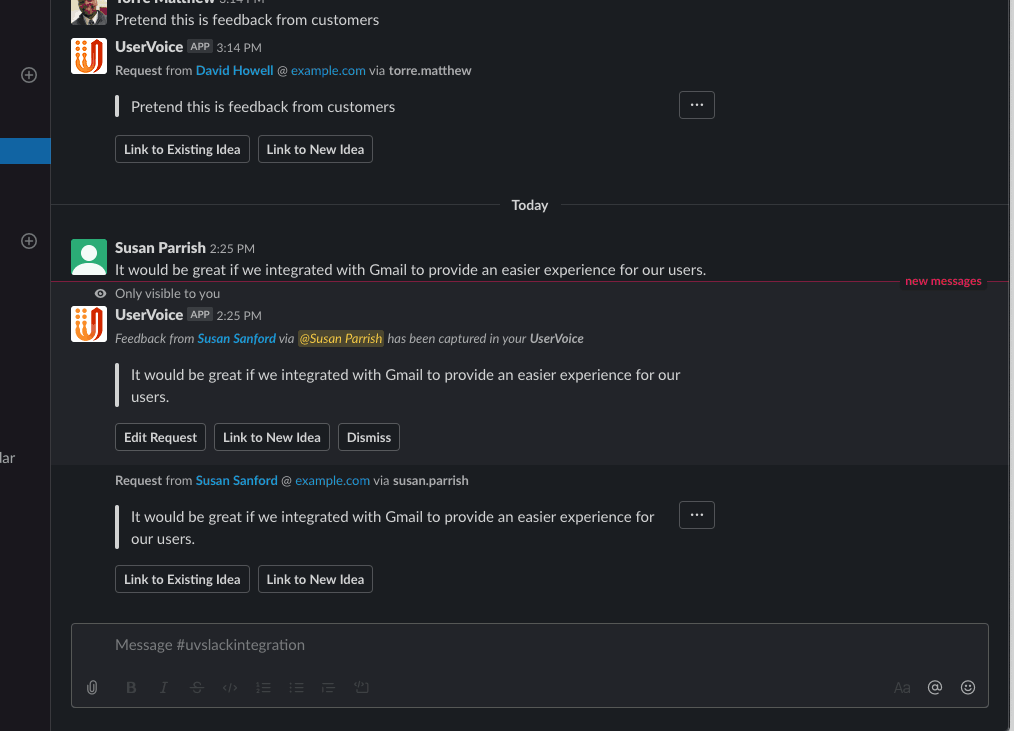Open more options for David Howell's request
The width and height of the screenshot is (1014, 731).
696,105
